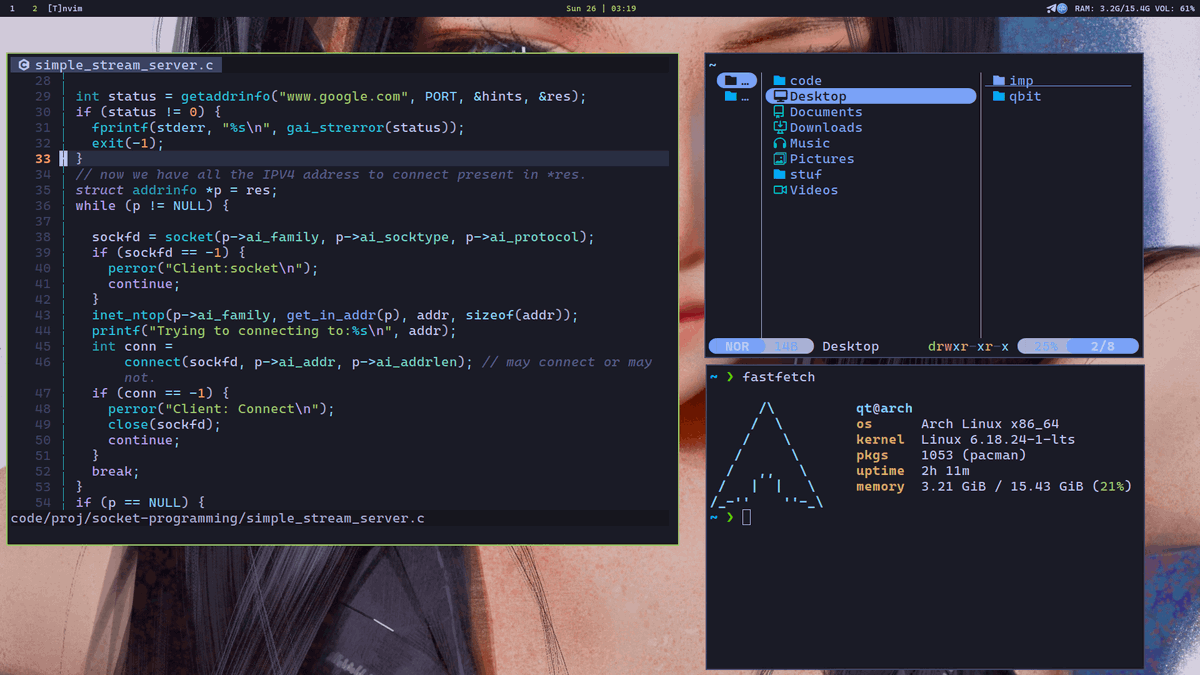Open the Telegram icon in the status bar
The height and width of the screenshot is (675, 1200).
[x=1051, y=8]
